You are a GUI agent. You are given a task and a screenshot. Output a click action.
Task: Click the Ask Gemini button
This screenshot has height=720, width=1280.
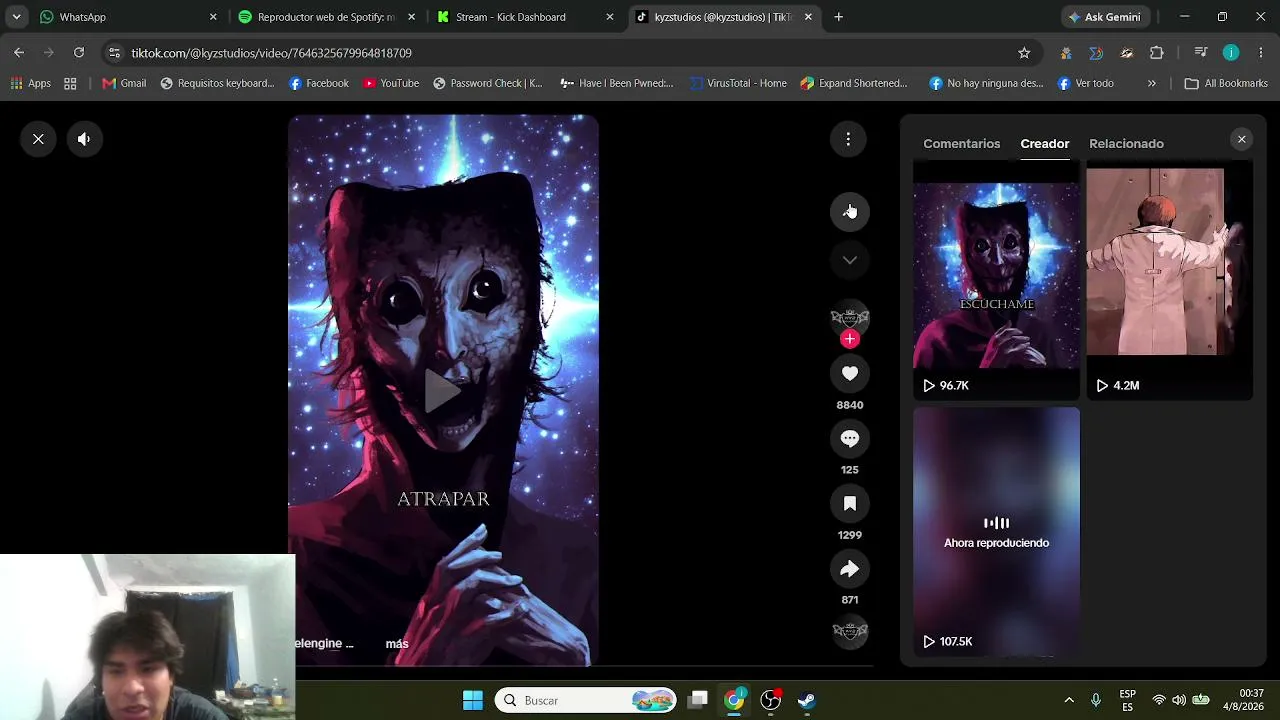pyautogui.click(x=1105, y=17)
